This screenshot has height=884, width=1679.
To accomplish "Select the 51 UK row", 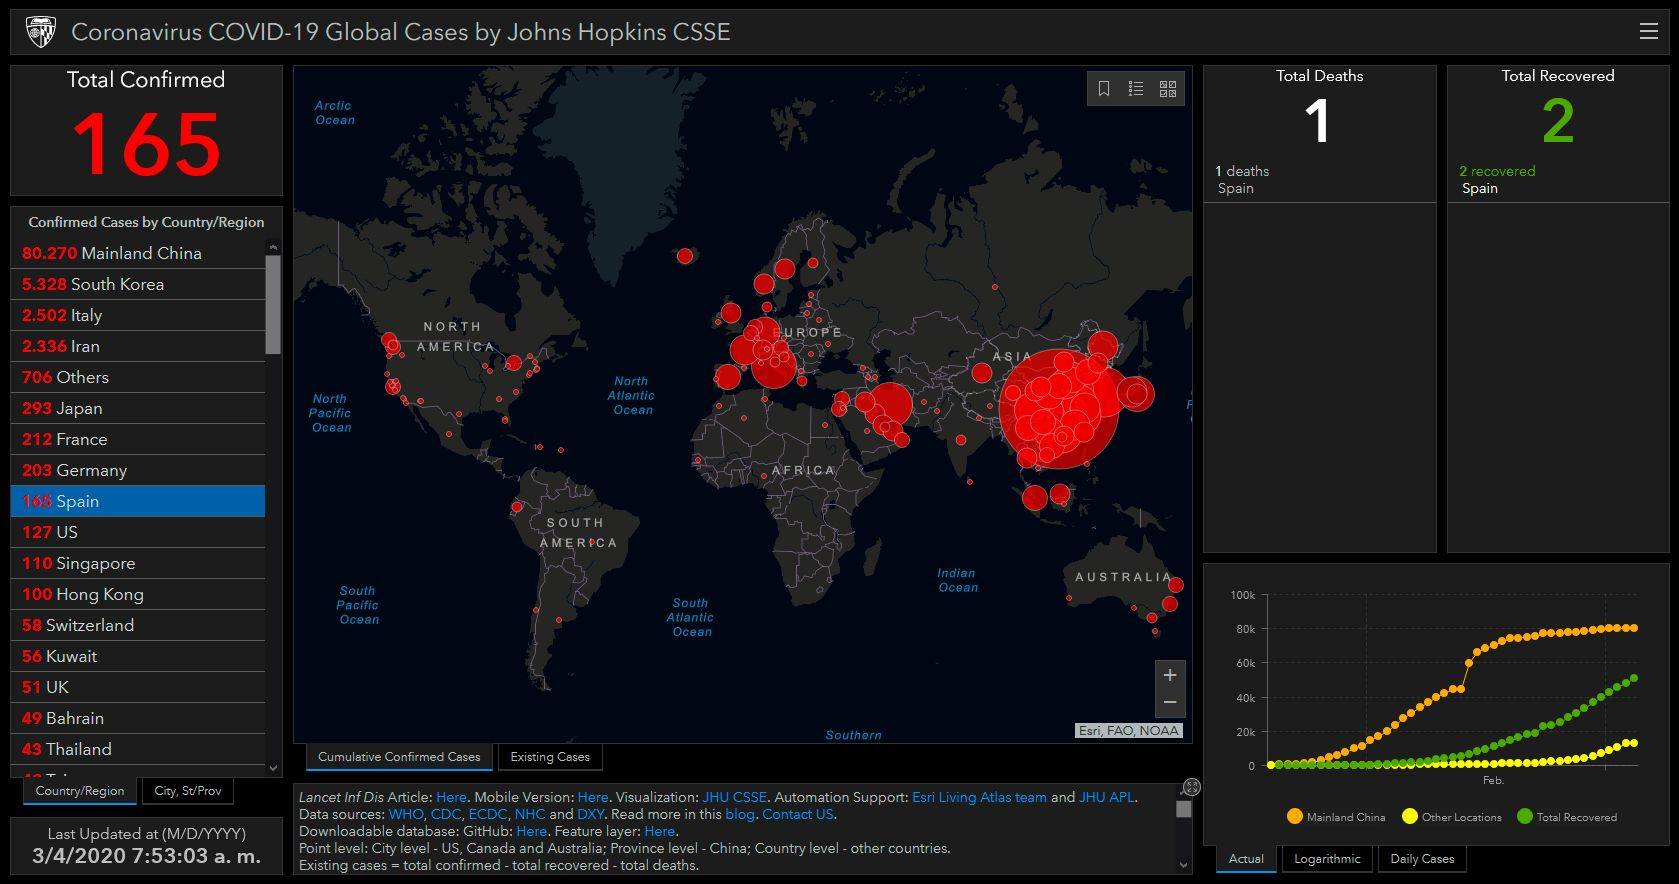I will (x=138, y=687).
